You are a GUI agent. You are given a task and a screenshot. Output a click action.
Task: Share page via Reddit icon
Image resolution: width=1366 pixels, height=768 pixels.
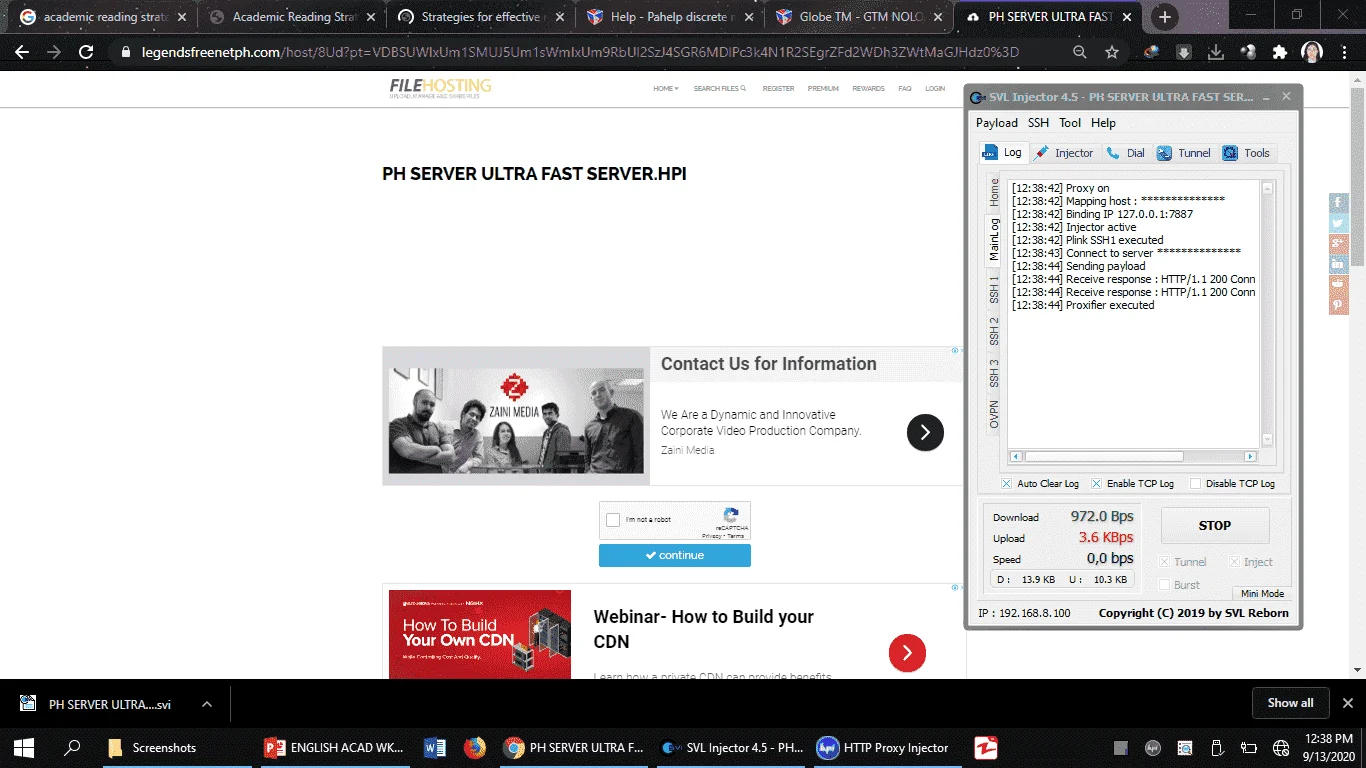click(x=1338, y=285)
